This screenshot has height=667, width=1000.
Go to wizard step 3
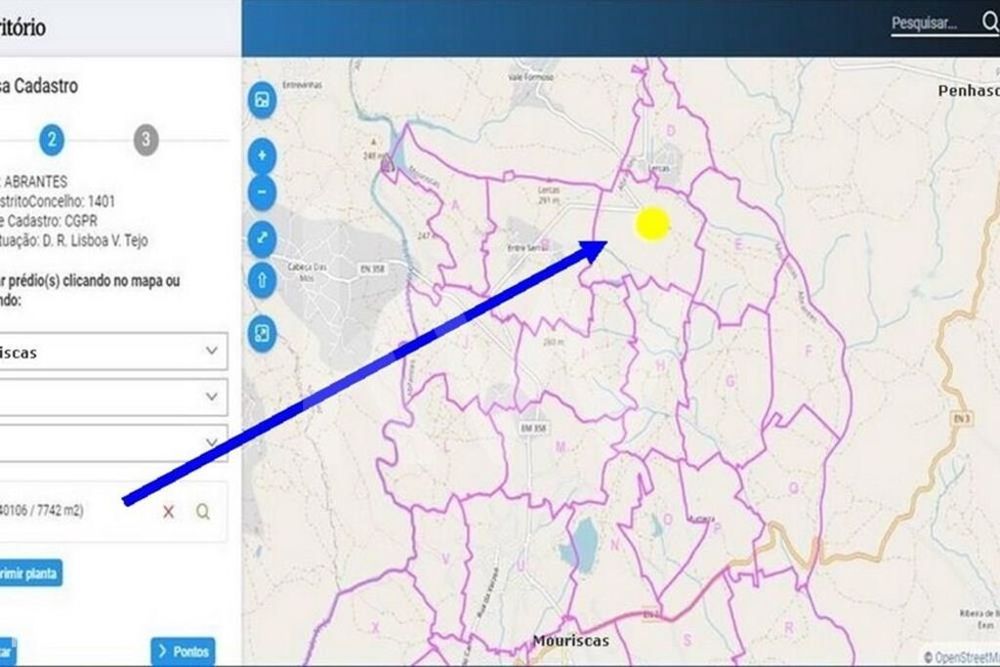pyautogui.click(x=146, y=140)
